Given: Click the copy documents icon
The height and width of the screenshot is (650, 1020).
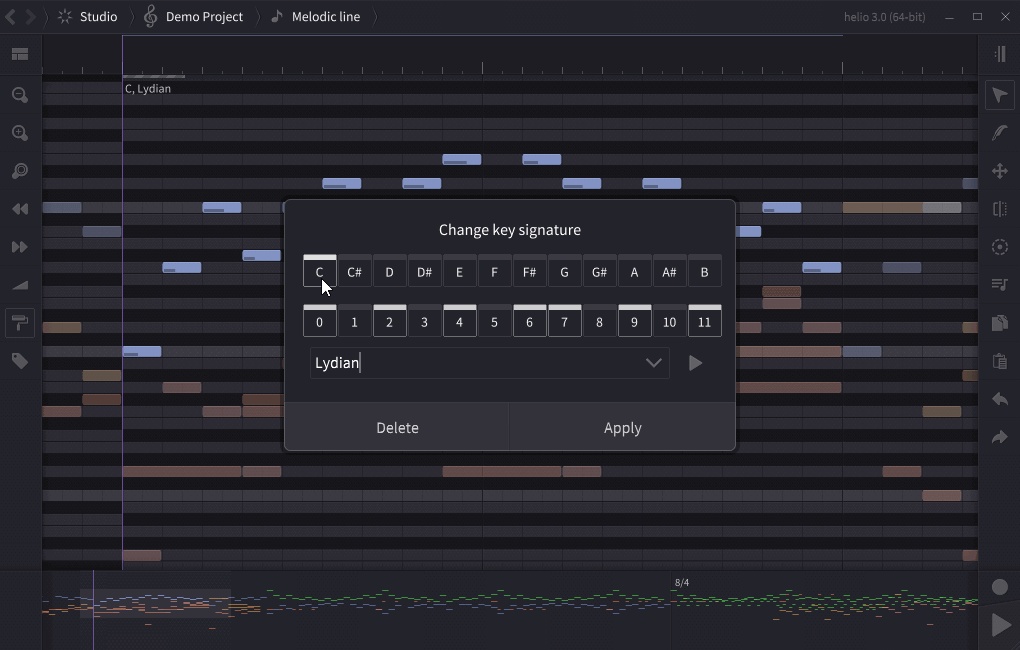Looking at the screenshot, I should pos(1000,323).
